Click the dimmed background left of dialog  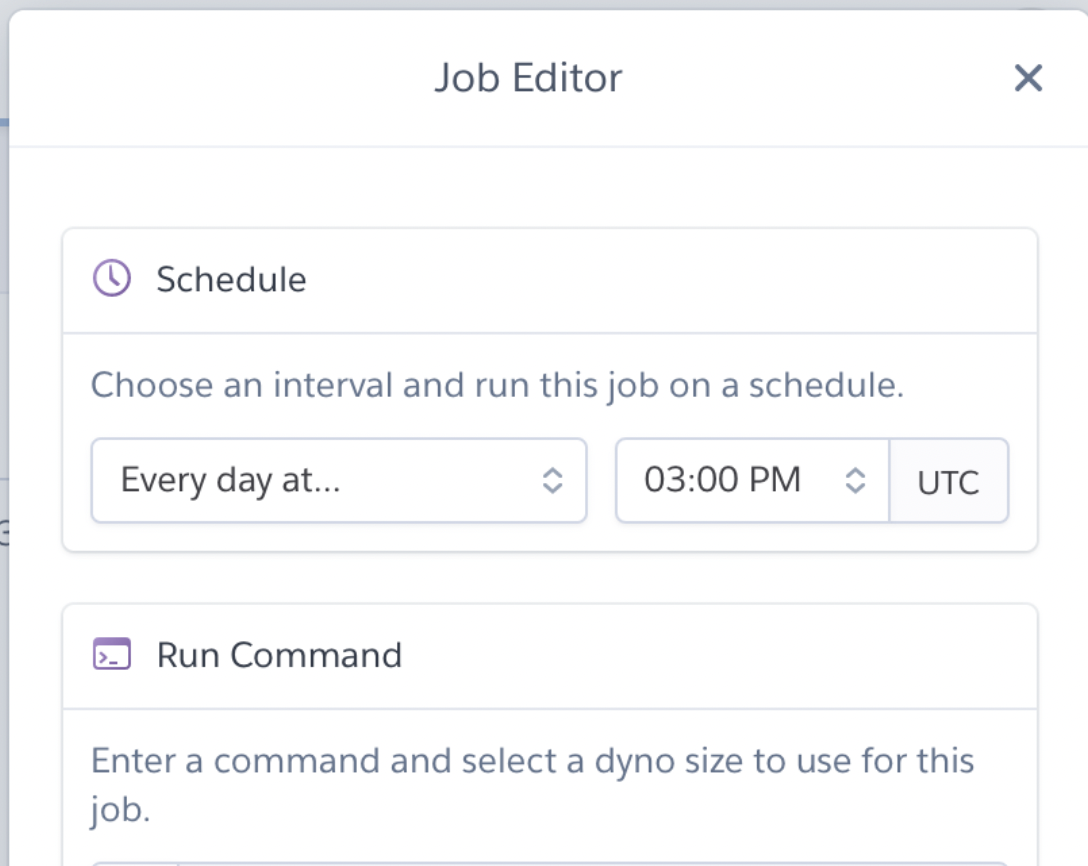click(4, 400)
